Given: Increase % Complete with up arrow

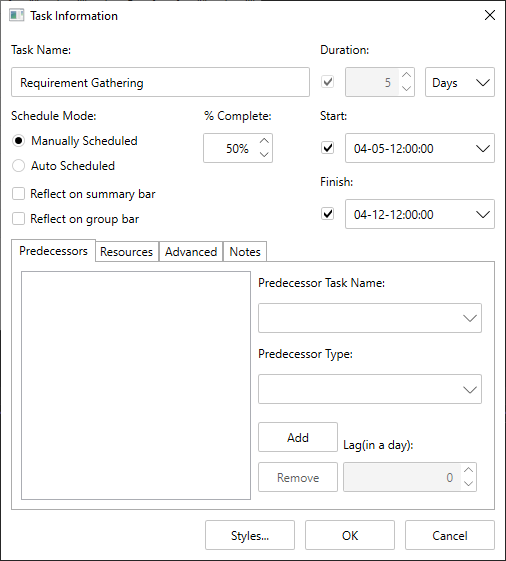Looking at the screenshot, I should tap(264, 141).
